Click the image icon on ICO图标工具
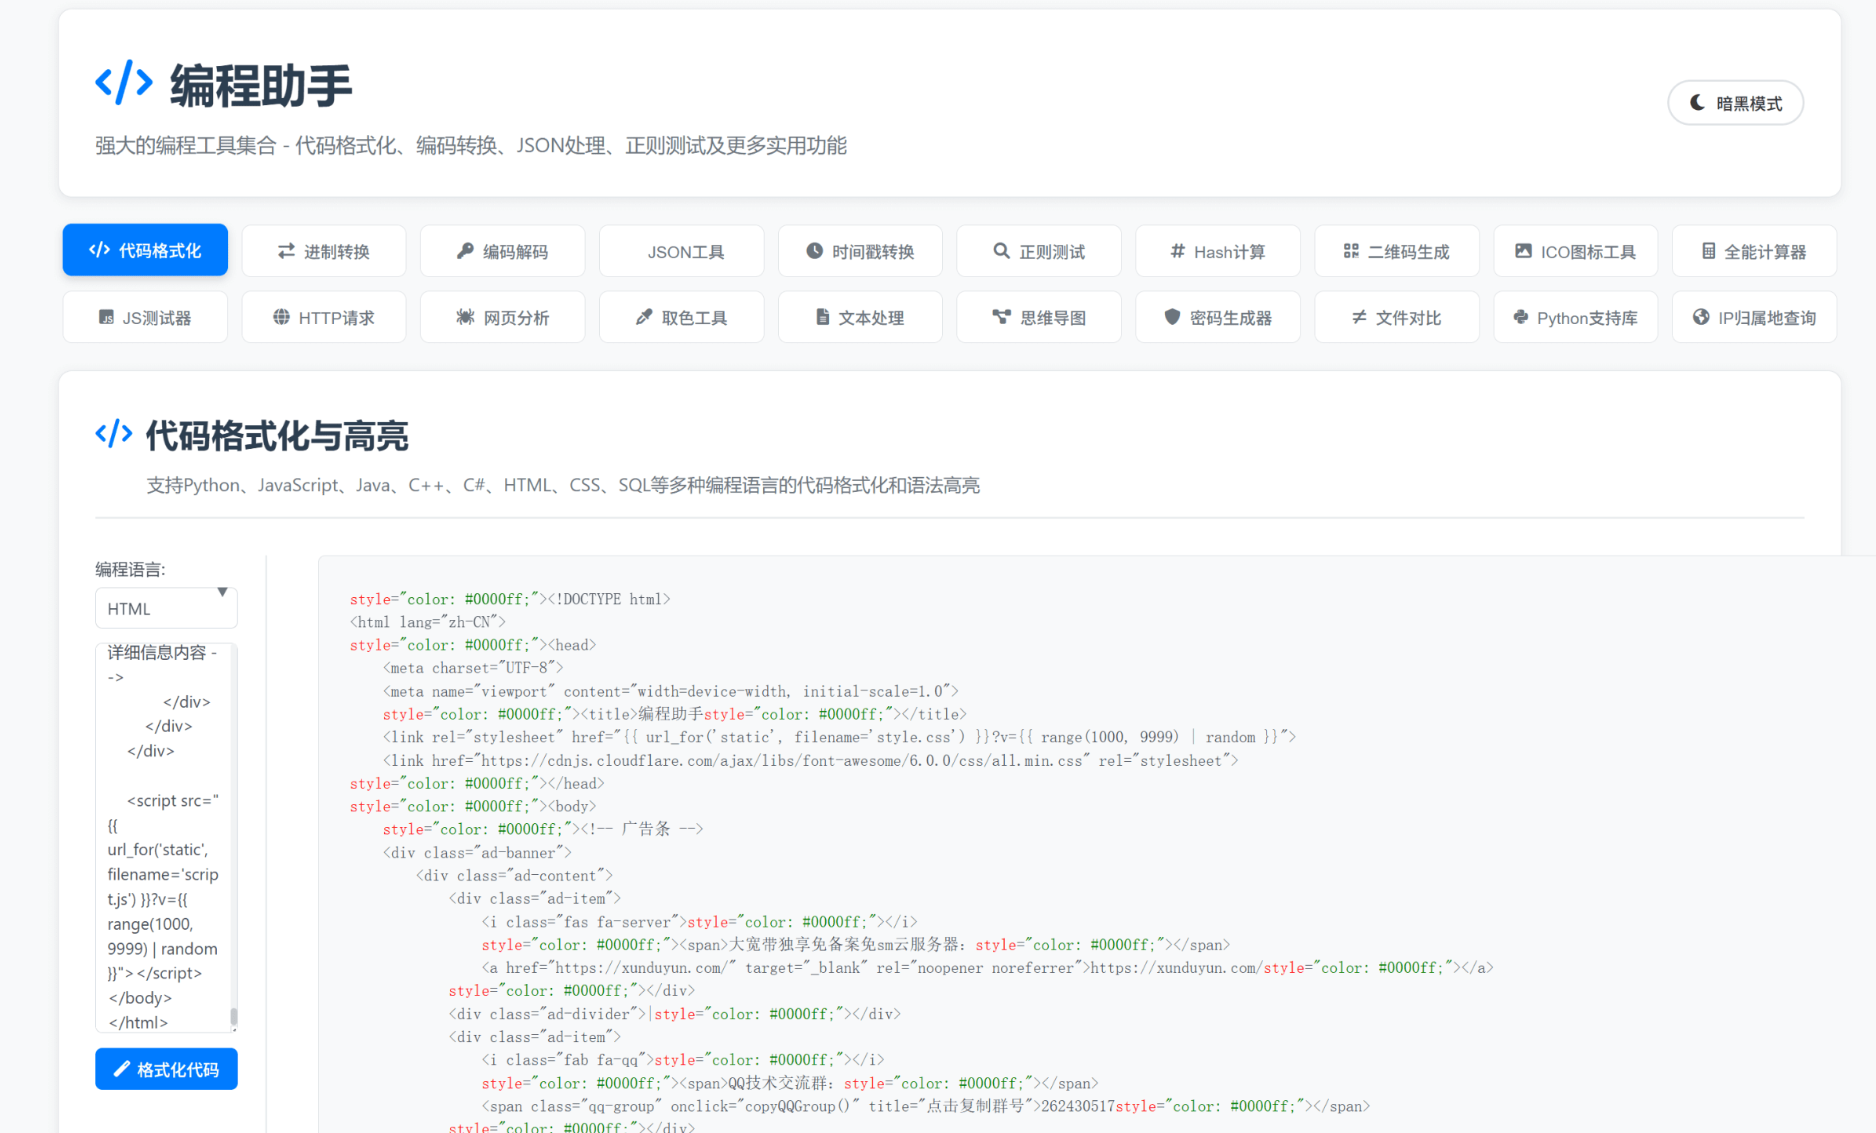 click(x=1523, y=251)
